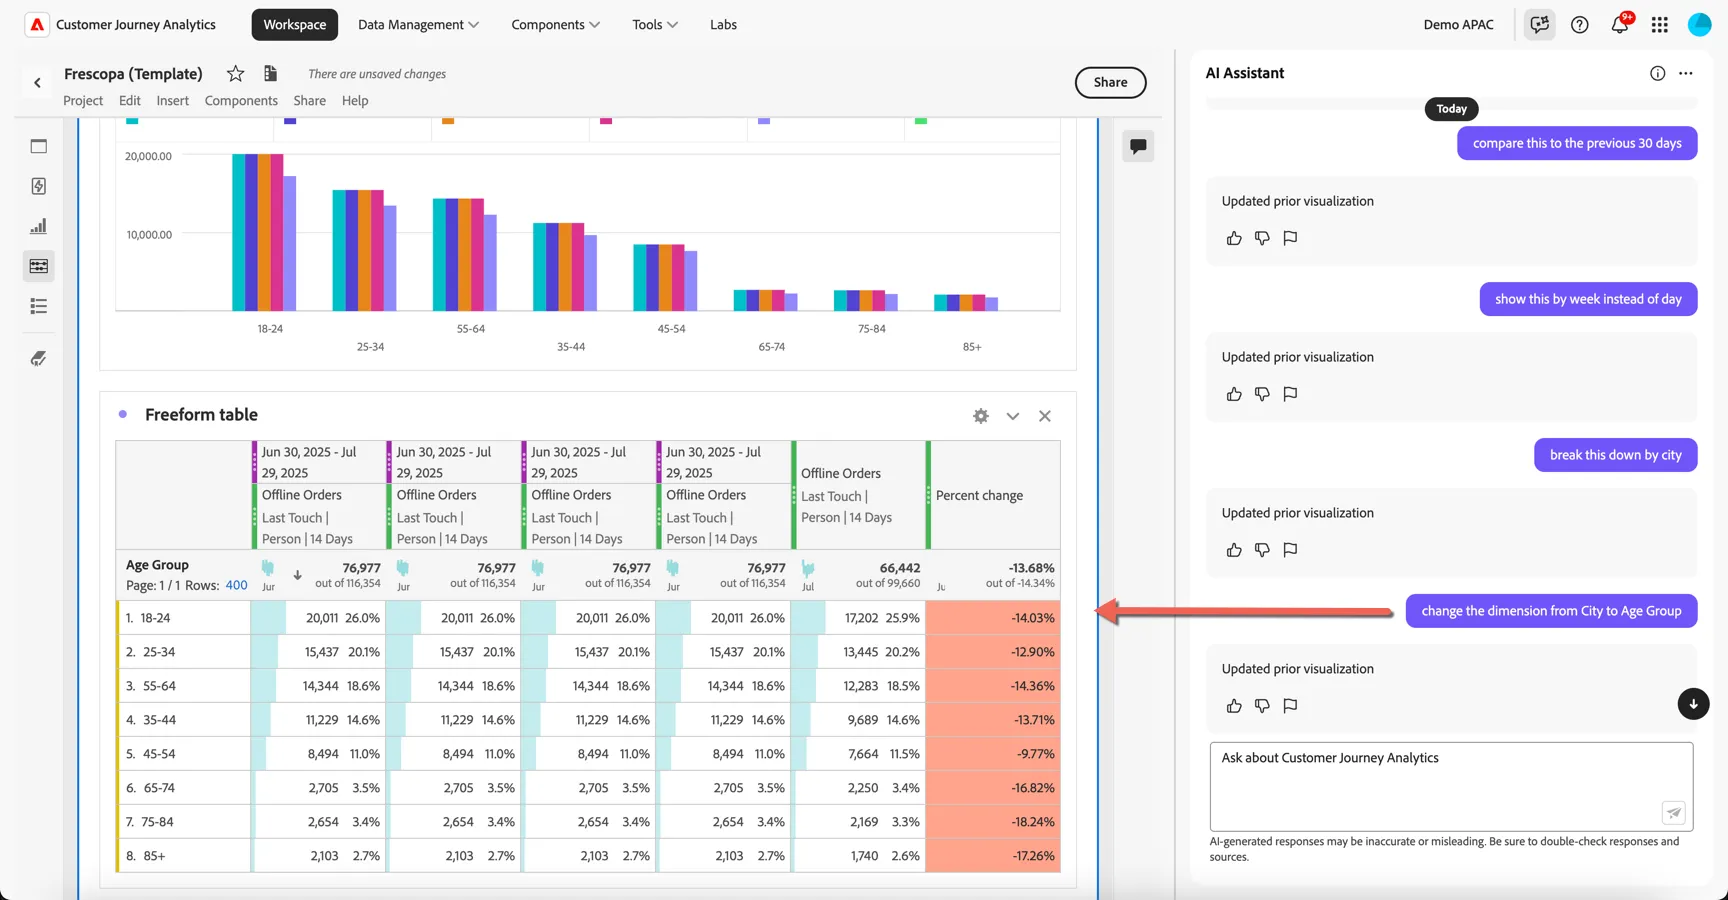Click the Freeform table purple color dot

tap(123, 414)
